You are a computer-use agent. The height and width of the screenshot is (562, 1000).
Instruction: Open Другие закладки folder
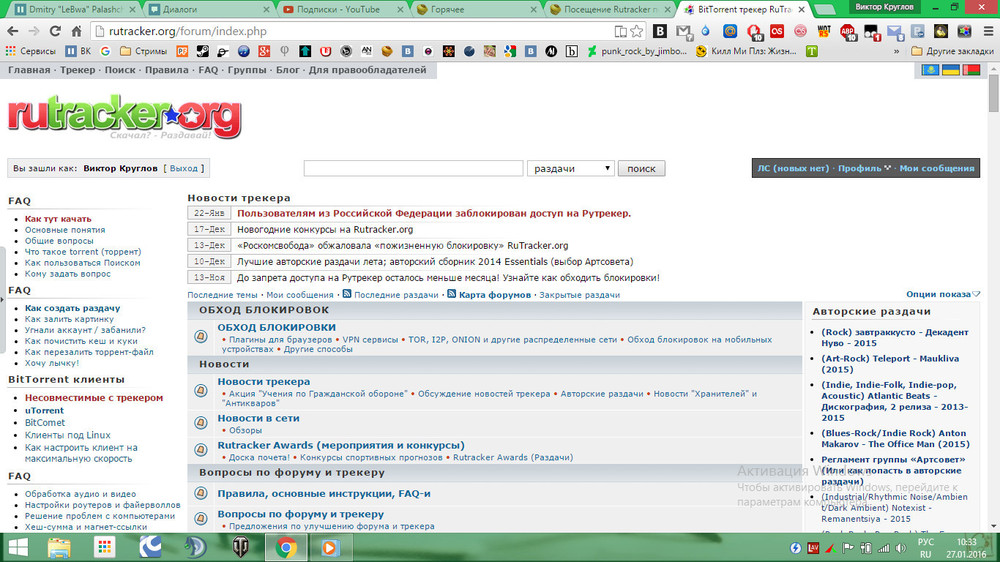pos(953,51)
